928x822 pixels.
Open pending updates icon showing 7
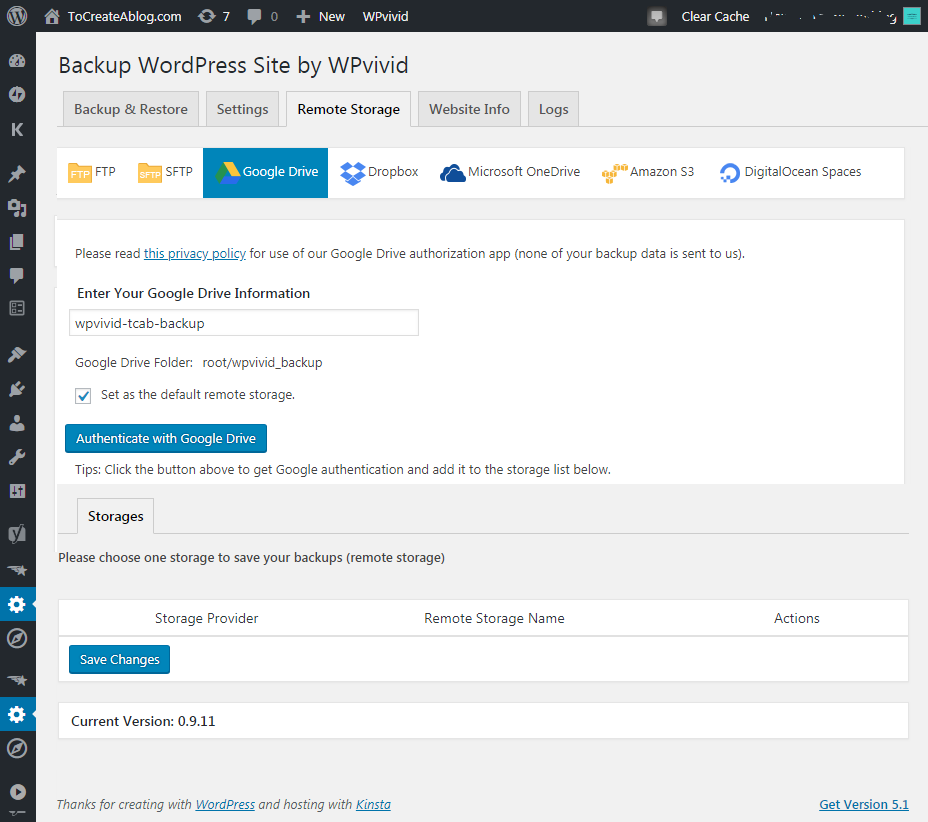[x=214, y=16]
